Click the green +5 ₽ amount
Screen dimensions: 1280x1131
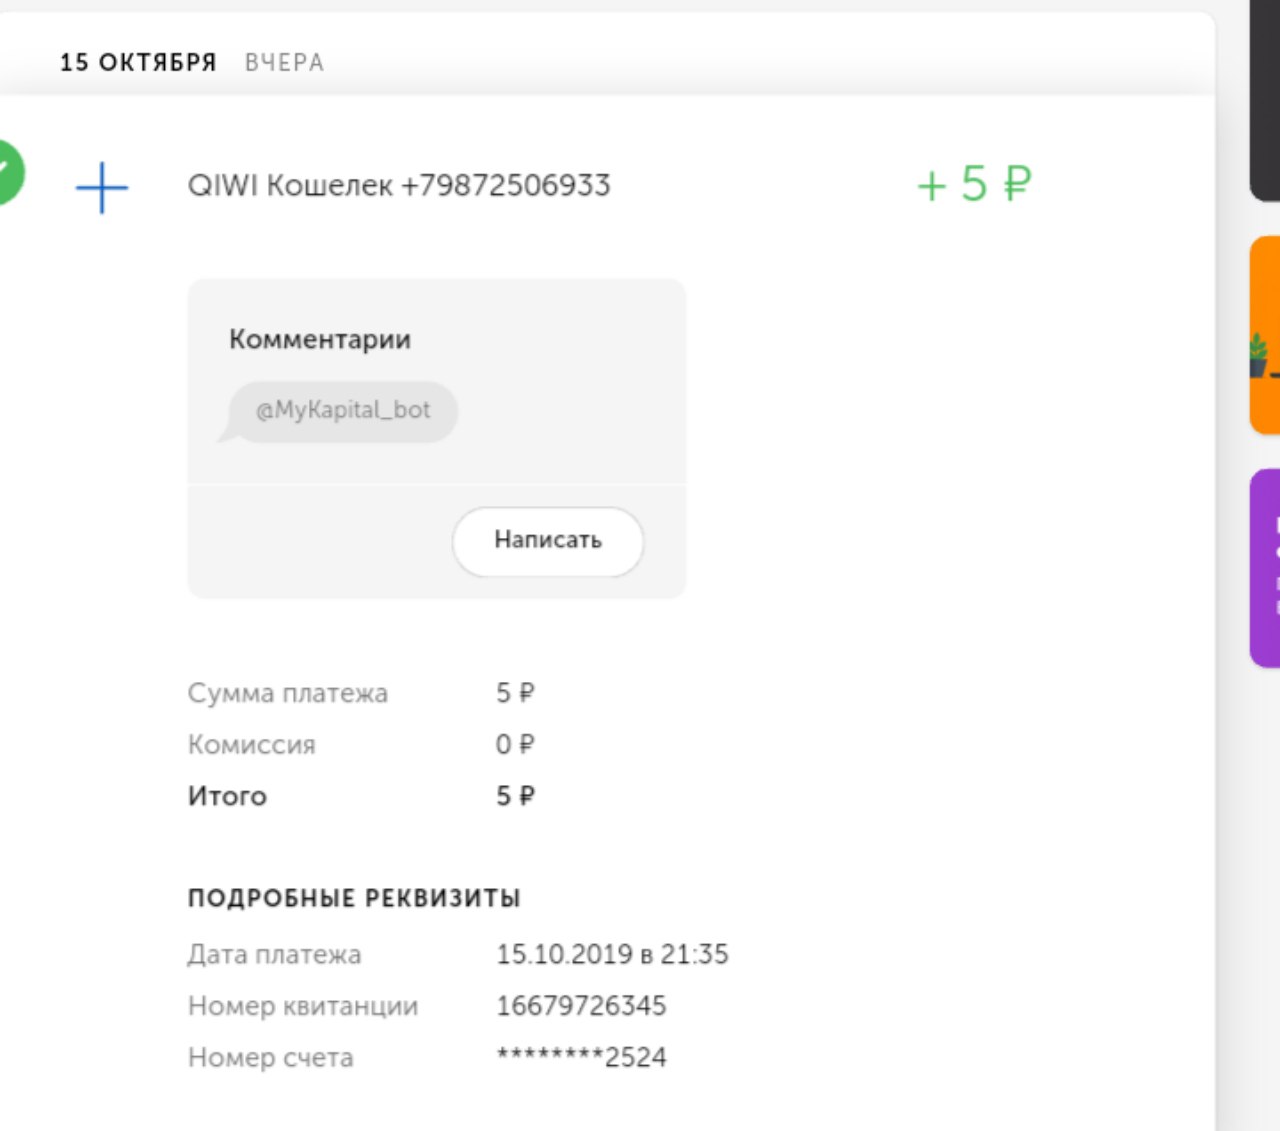(x=974, y=184)
